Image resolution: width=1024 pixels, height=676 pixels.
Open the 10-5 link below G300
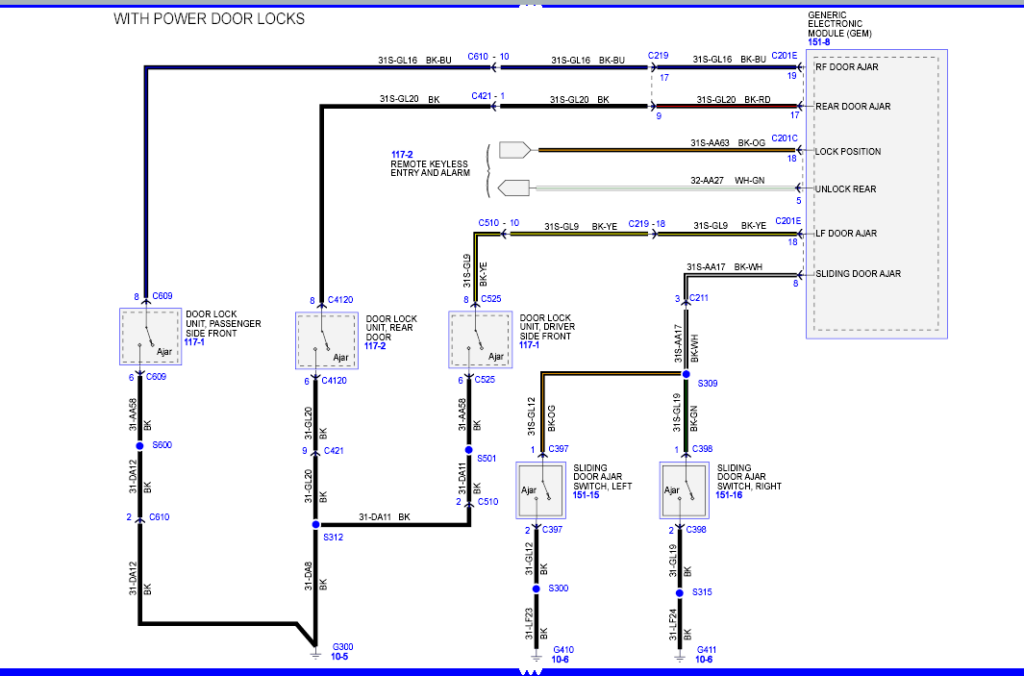pos(339,656)
